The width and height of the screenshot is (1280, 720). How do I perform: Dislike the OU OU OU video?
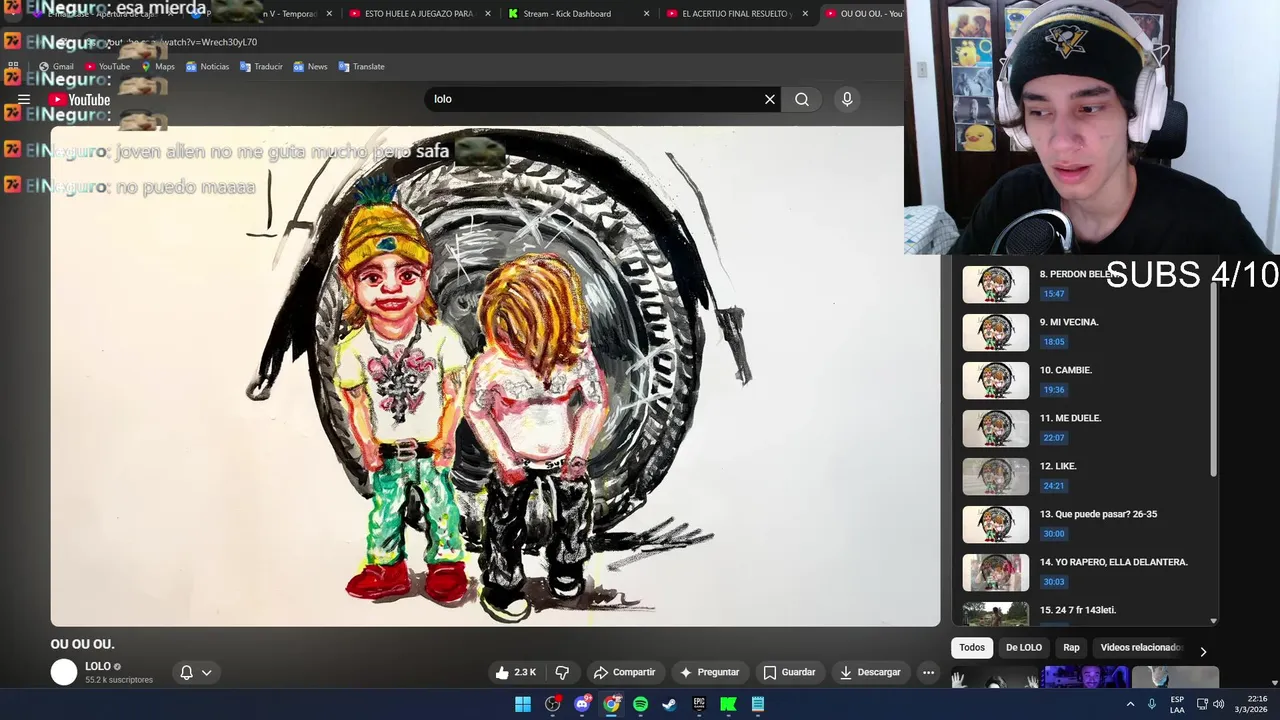coord(562,672)
